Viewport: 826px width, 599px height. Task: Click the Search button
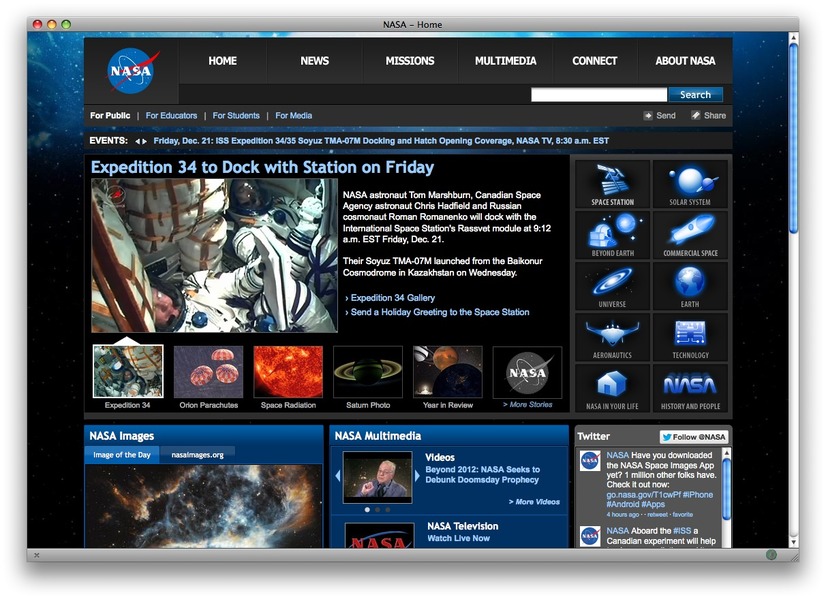click(695, 95)
